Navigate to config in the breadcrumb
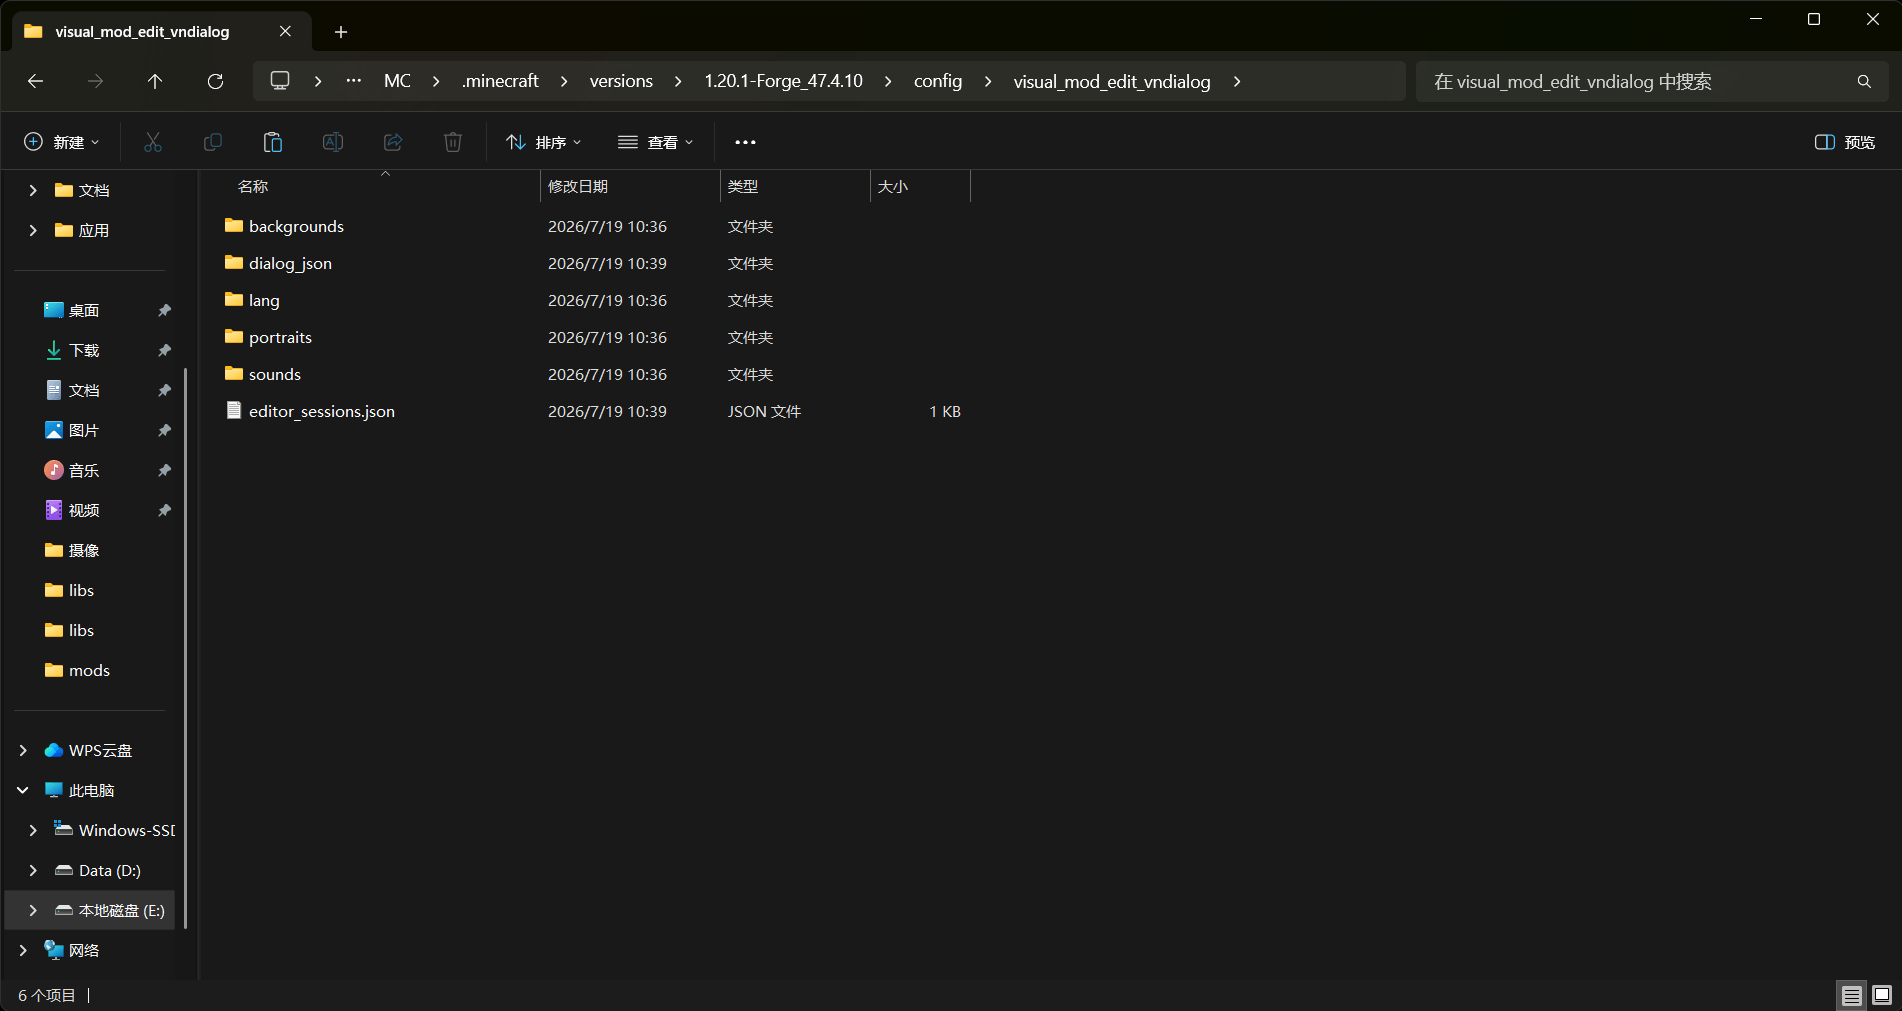The image size is (1902, 1011). (x=938, y=81)
